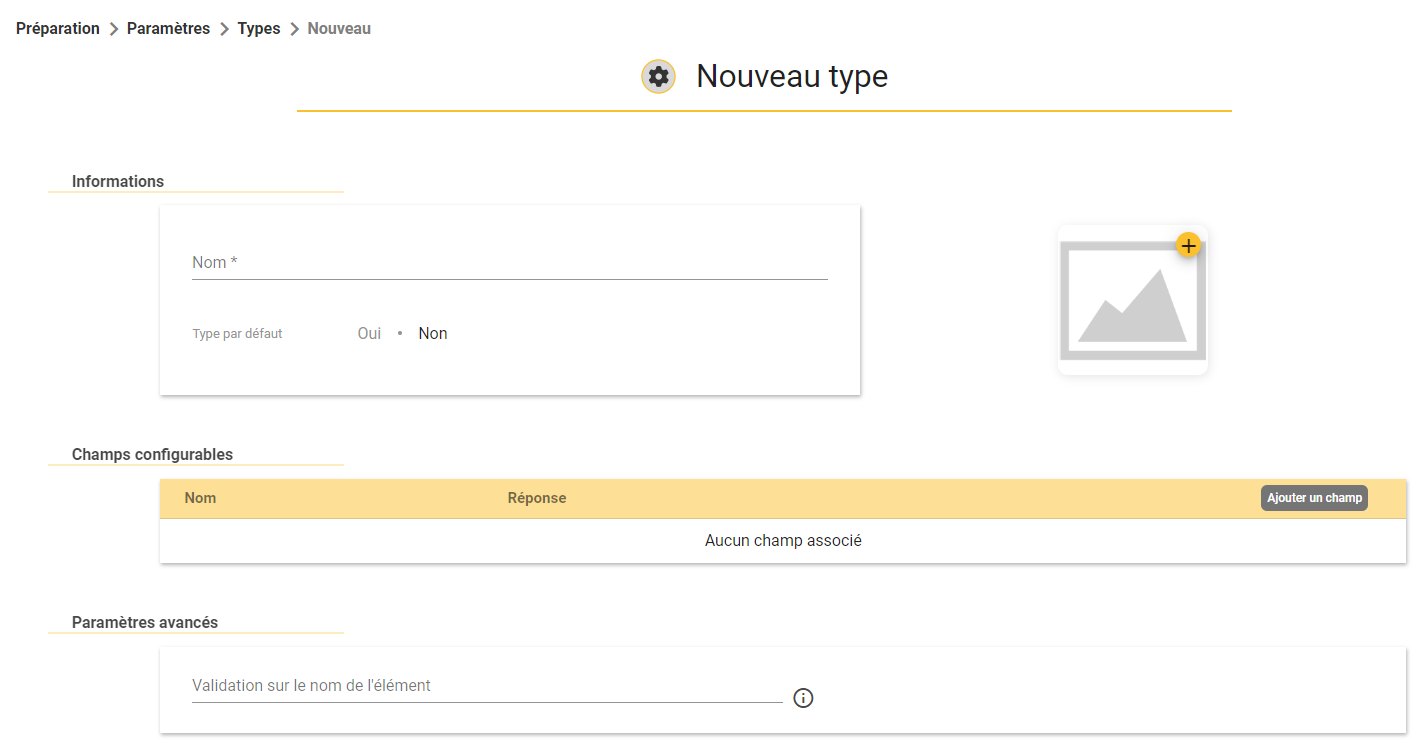Go to Types breadcrumb
The width and height of the screenshot is (1418, 746).
259,29
